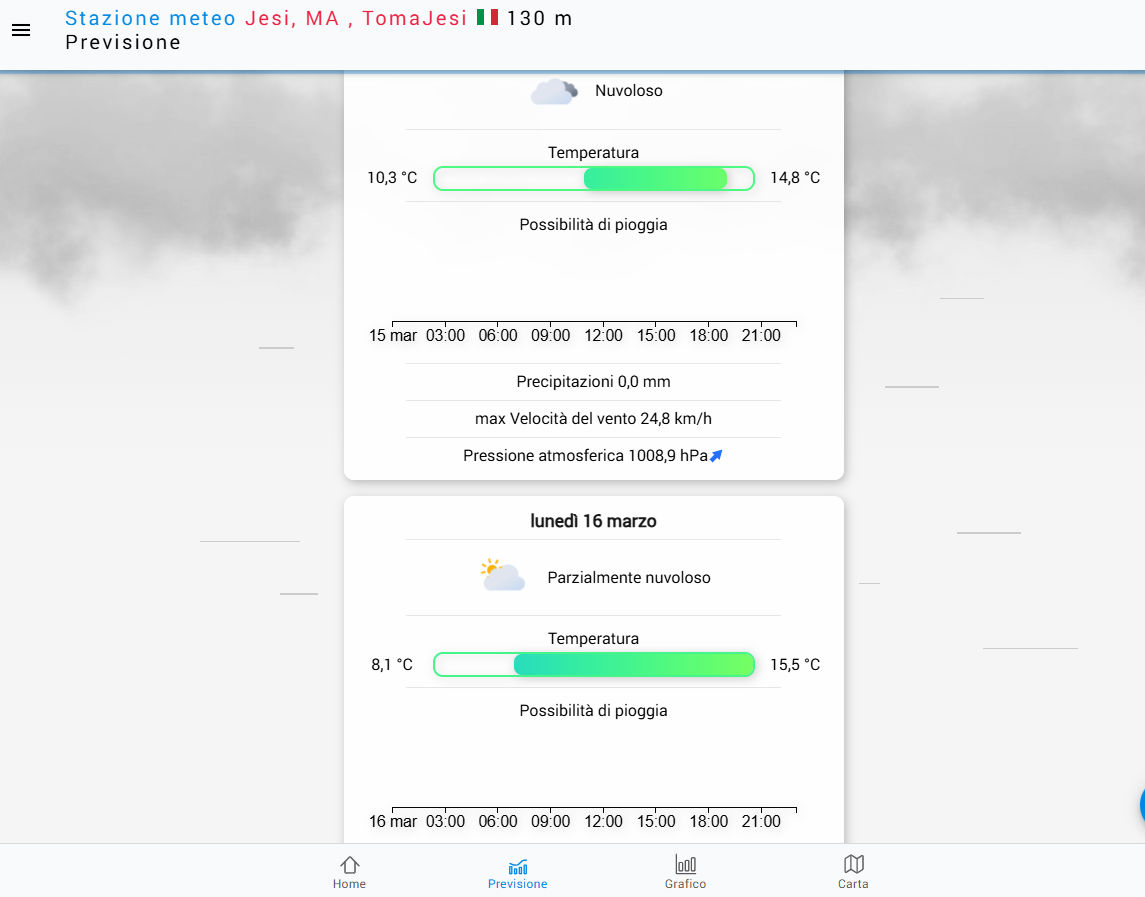Click the Italian flag icon
This screenshot has width=1145, height=897.
click(x=487, y=17)
